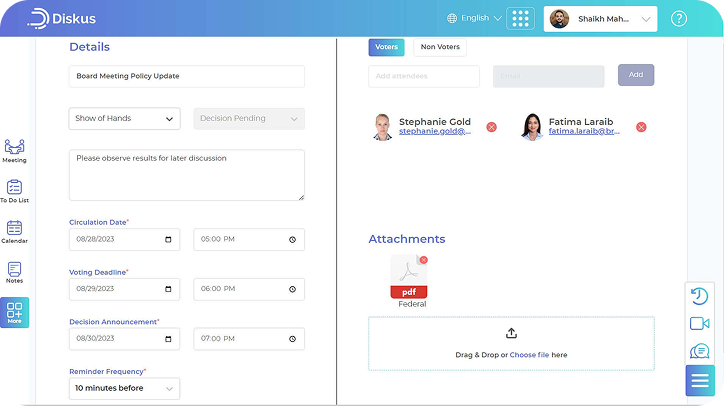Open Notes from the sidebar
The height and width of the screenshot is (406, 724).
coord(14,272)
